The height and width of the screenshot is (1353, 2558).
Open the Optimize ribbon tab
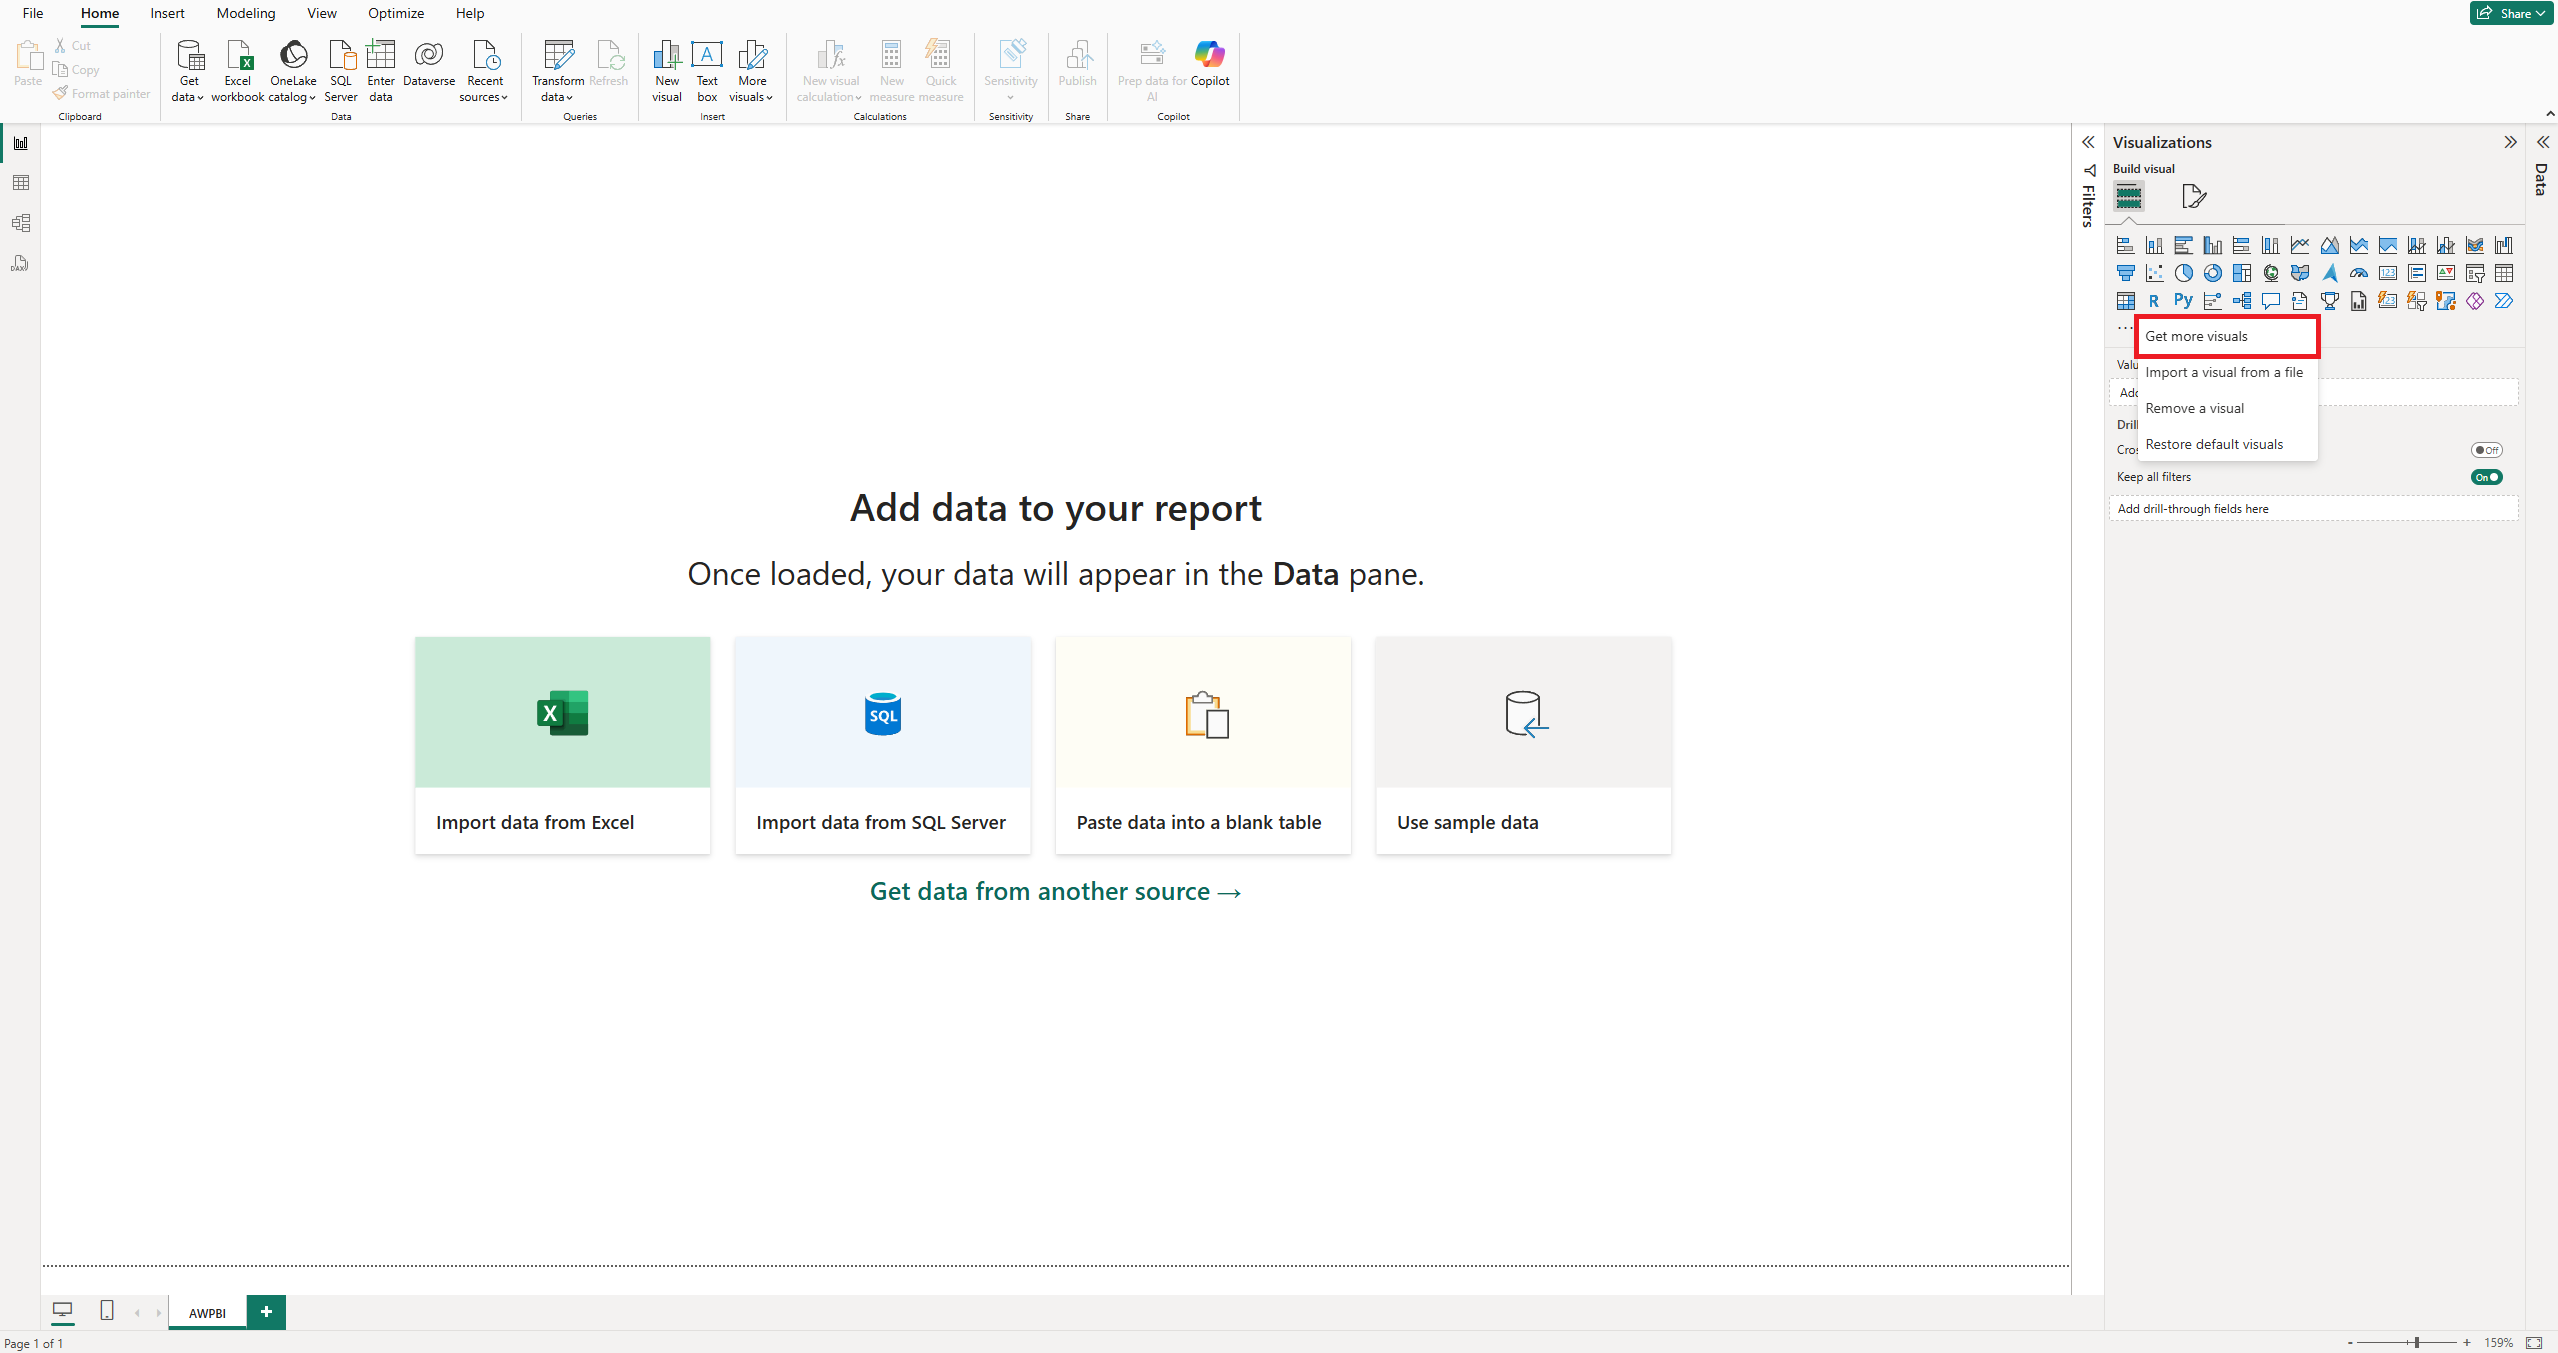pos(396,13)
